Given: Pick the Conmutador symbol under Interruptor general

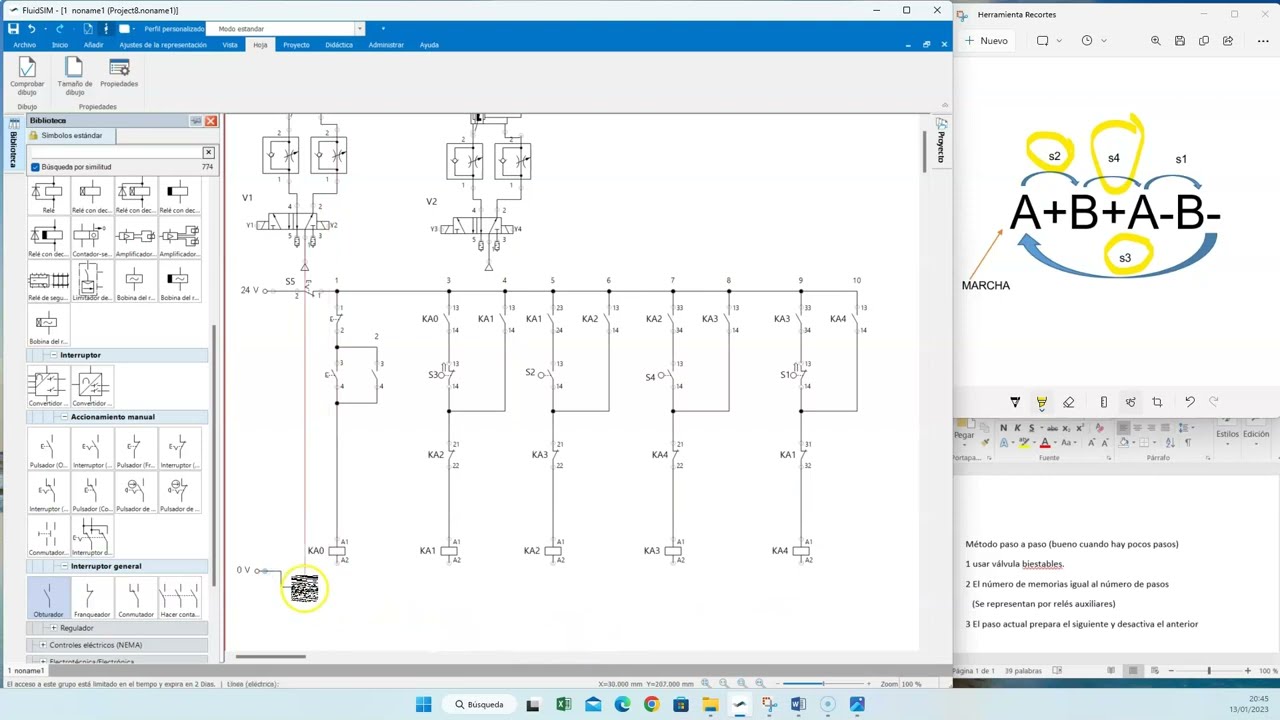Looking at the screenshot, I should pos(135,598).
